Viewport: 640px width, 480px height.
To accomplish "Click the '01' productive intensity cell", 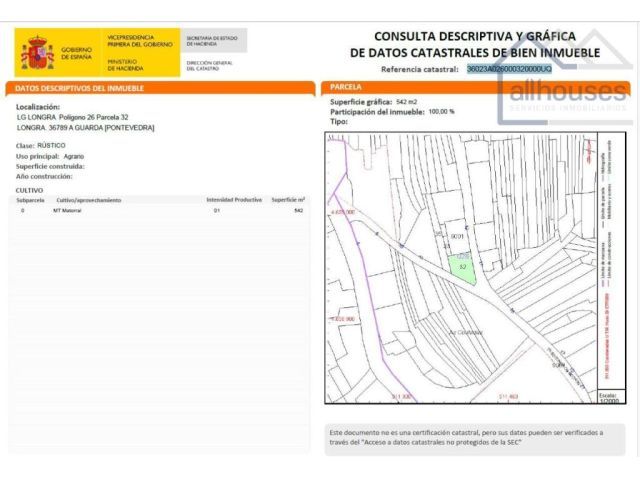I will tap(217, 211).
